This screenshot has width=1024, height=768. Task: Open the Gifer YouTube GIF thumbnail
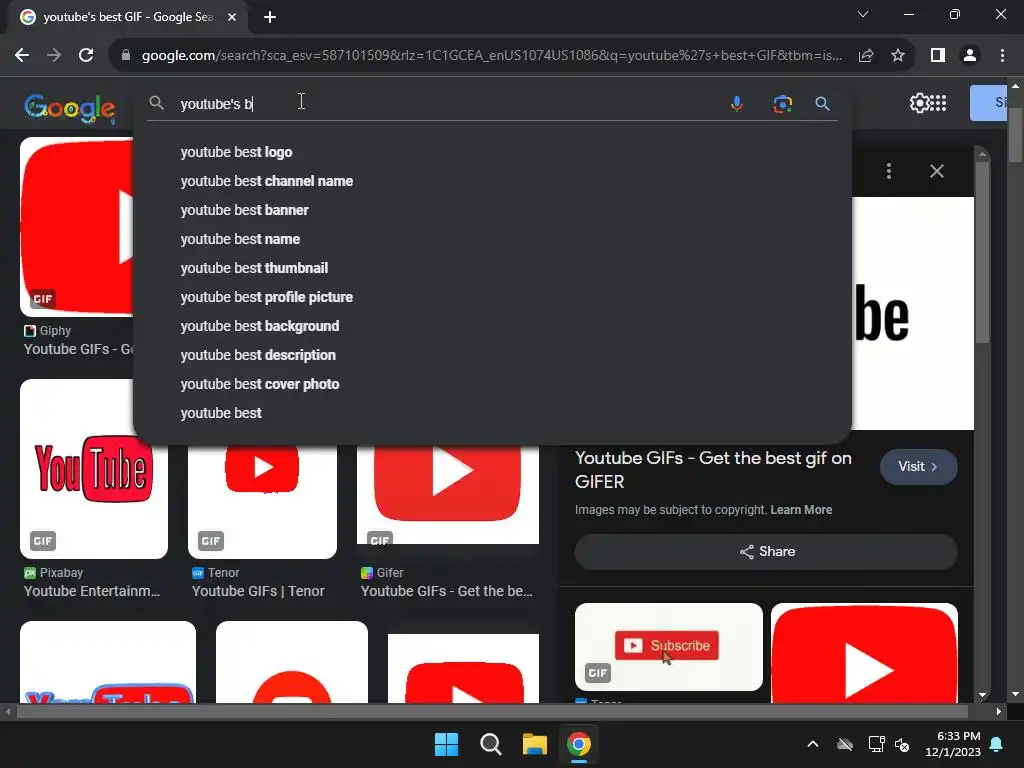448,494
